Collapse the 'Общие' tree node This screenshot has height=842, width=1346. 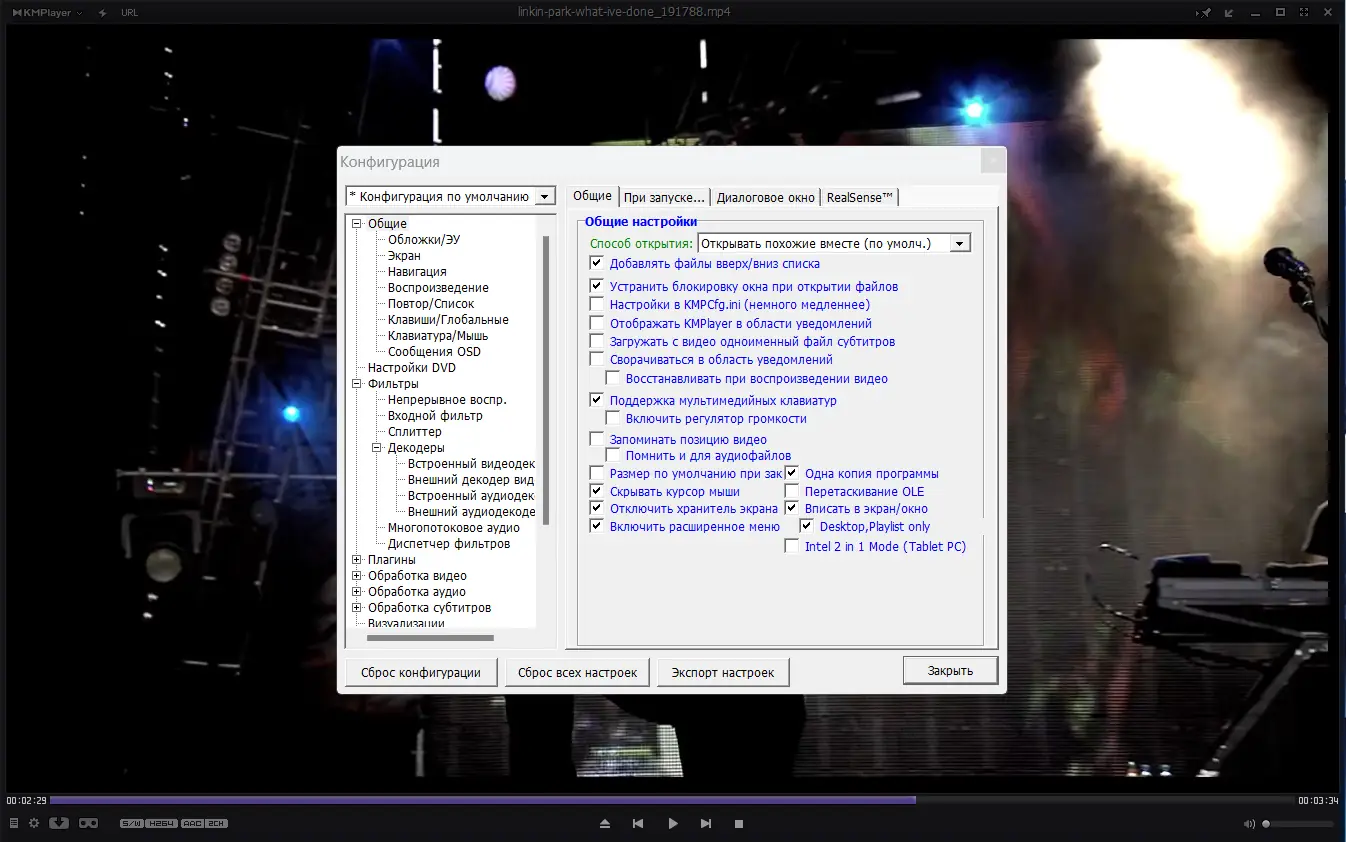pyautogui.click(x=356, y=224)
